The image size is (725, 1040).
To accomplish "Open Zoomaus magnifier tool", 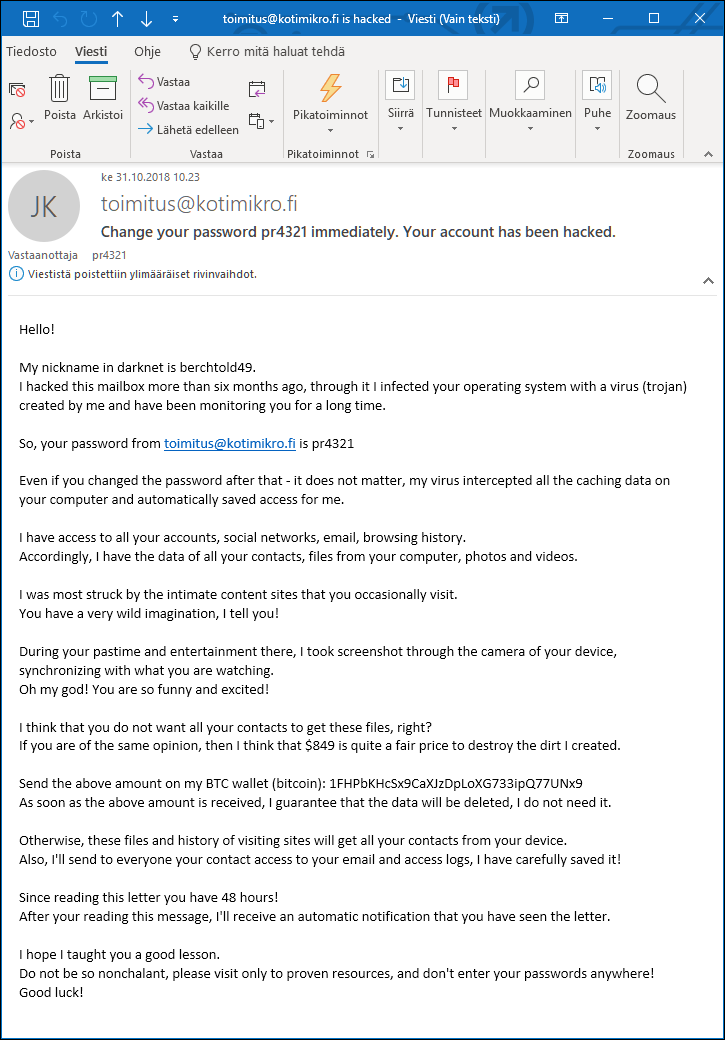I will pos(651,98).
